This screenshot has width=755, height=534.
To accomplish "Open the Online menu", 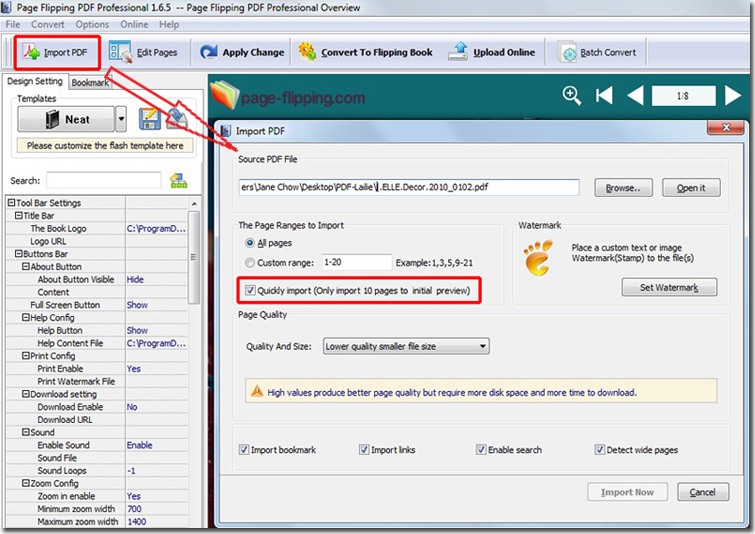I will point(134,24).
